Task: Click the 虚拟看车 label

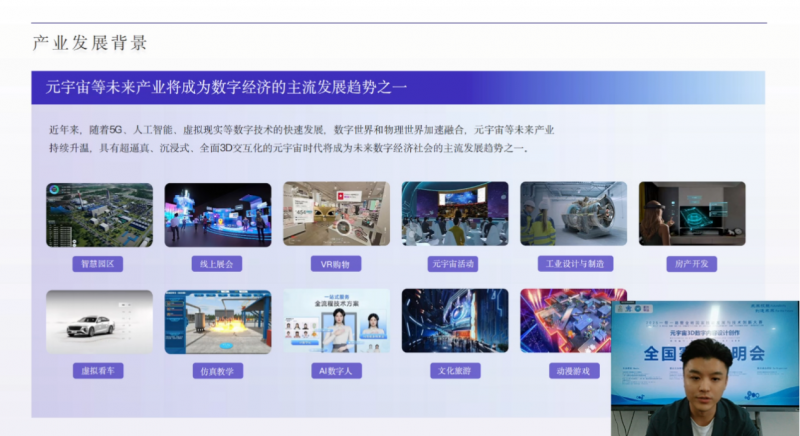Action: click(x=99, y=370)
